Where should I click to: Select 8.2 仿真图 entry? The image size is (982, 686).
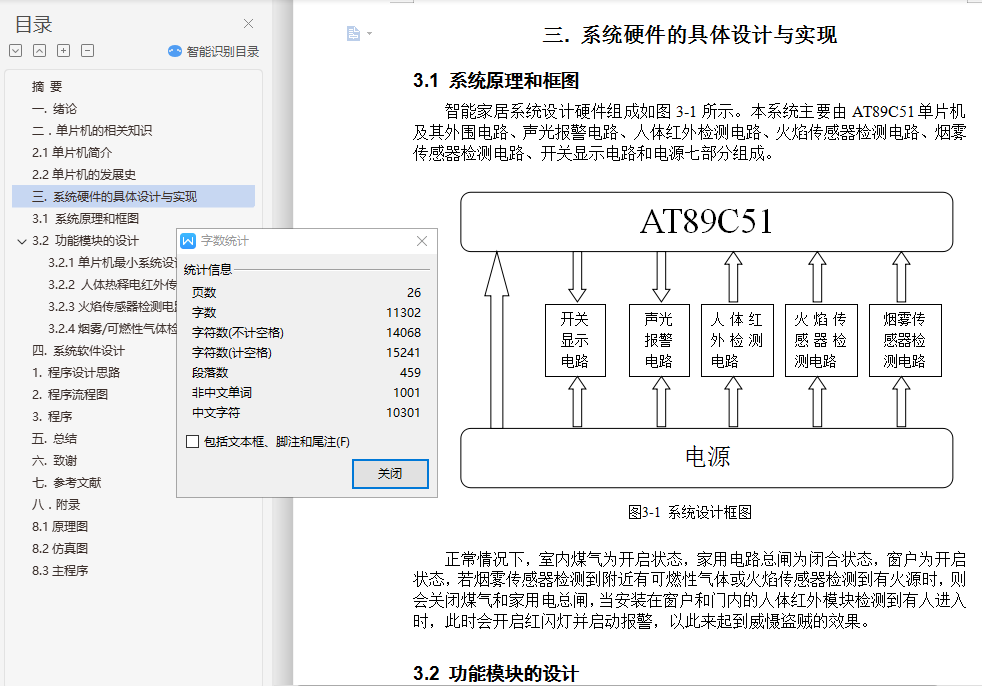59,548
